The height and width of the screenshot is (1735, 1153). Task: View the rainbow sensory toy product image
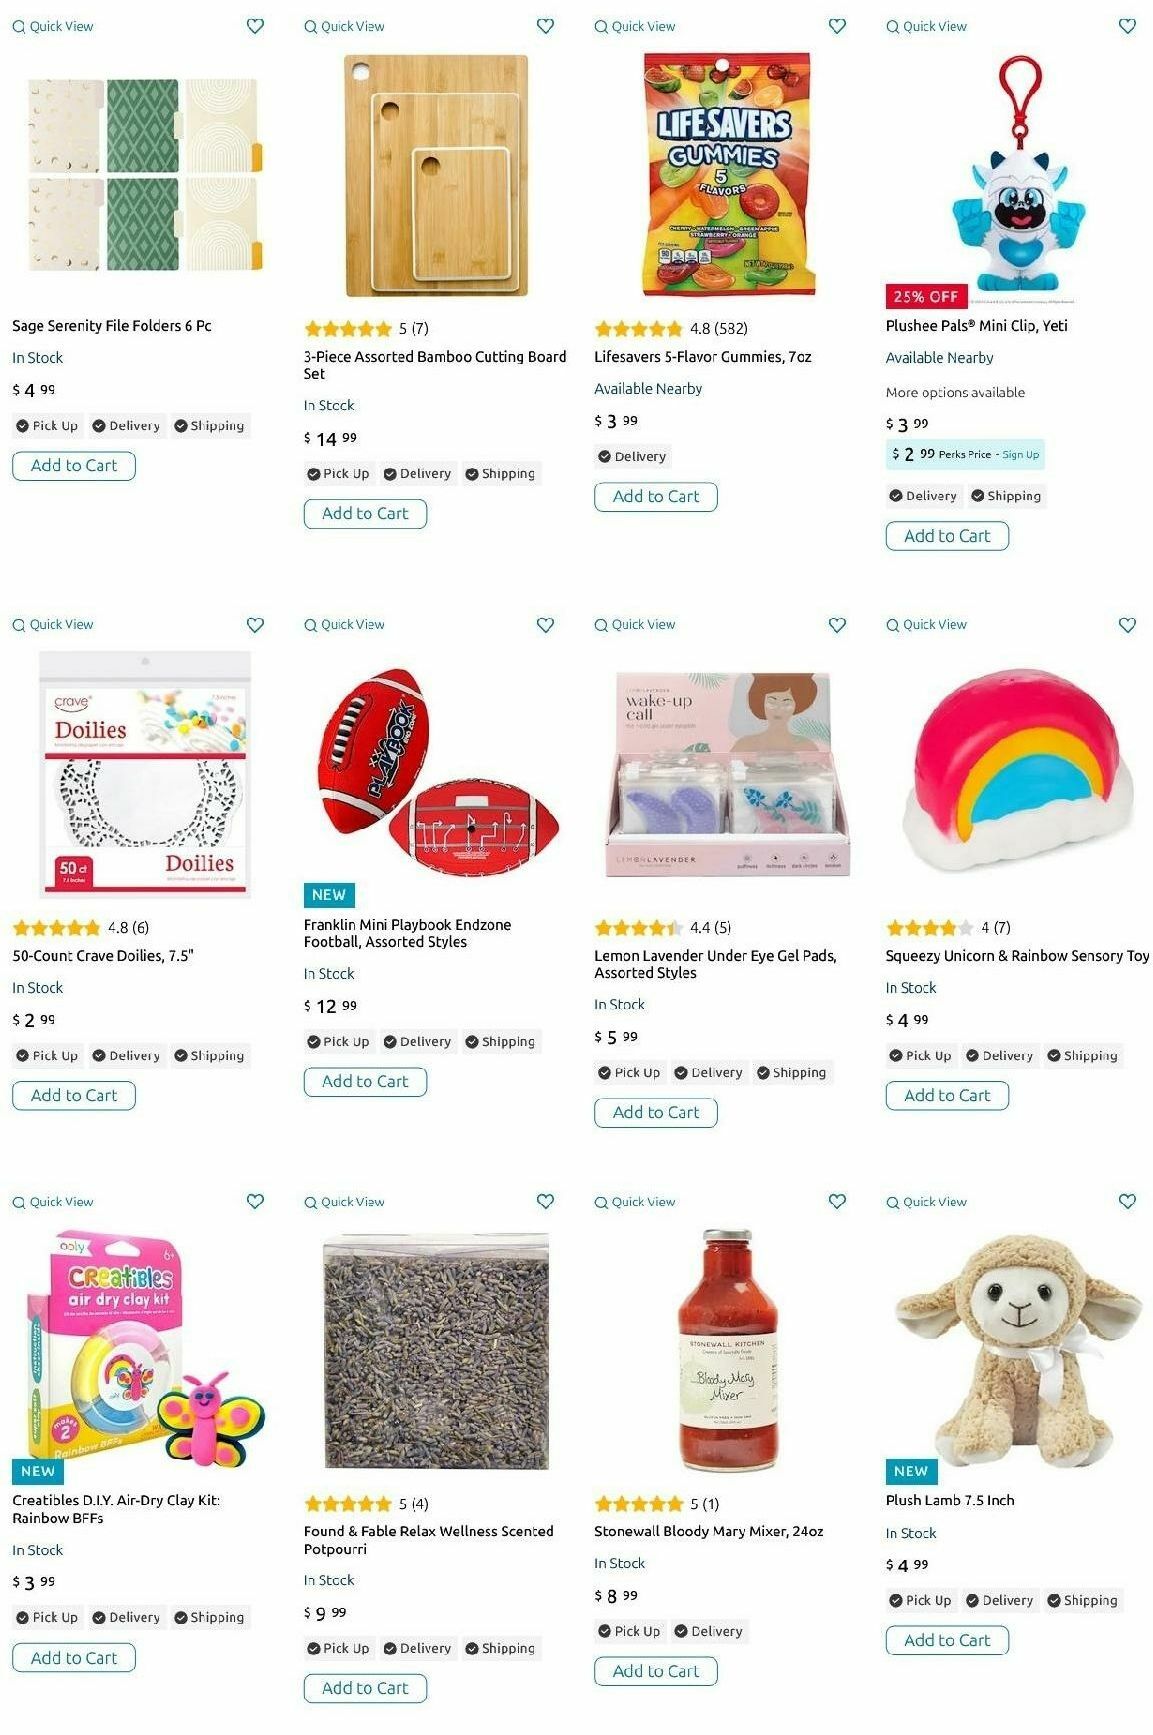click(1018, 770)
